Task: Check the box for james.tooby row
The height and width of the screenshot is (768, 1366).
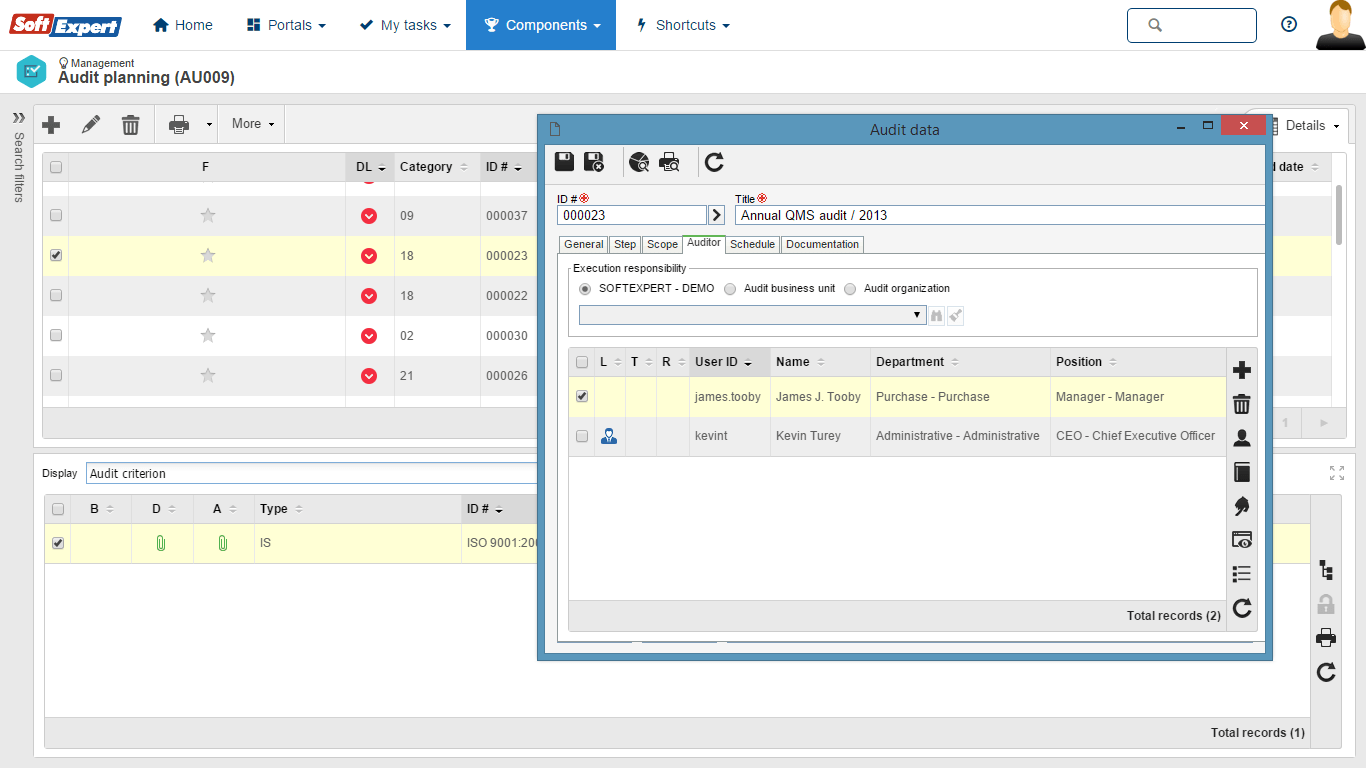Action: [x=582, y=397]
